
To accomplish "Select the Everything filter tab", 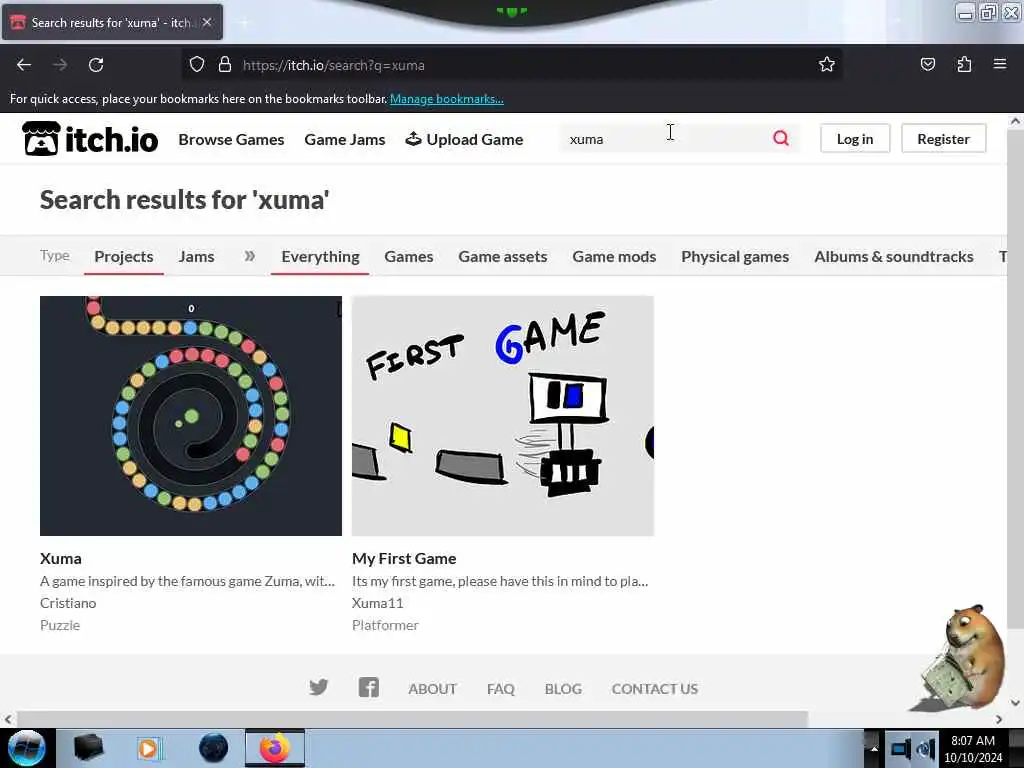I will point(320,256).
